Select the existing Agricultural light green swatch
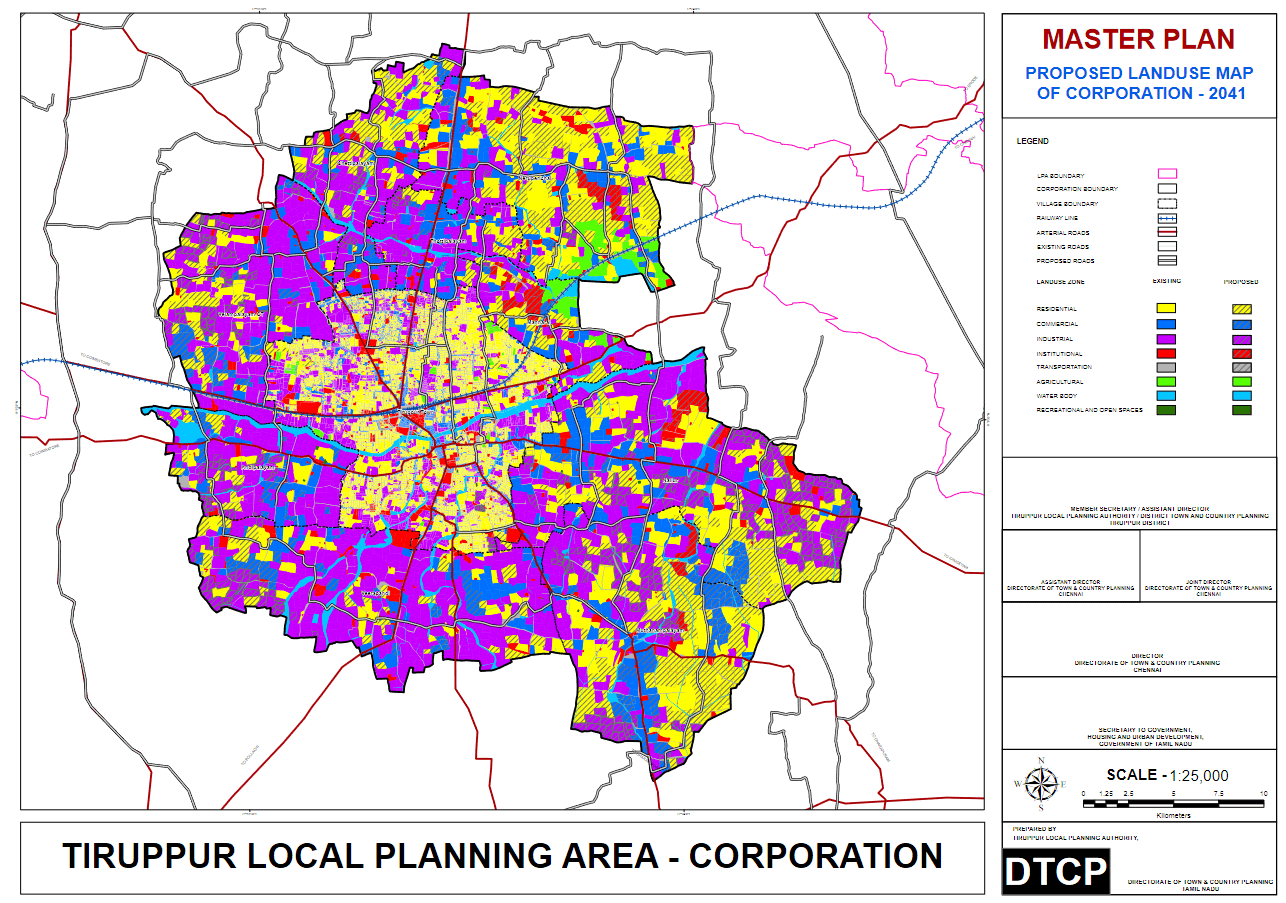Screen dimensions: 1286x903 pyautogui.click(x=1166, y=381)
